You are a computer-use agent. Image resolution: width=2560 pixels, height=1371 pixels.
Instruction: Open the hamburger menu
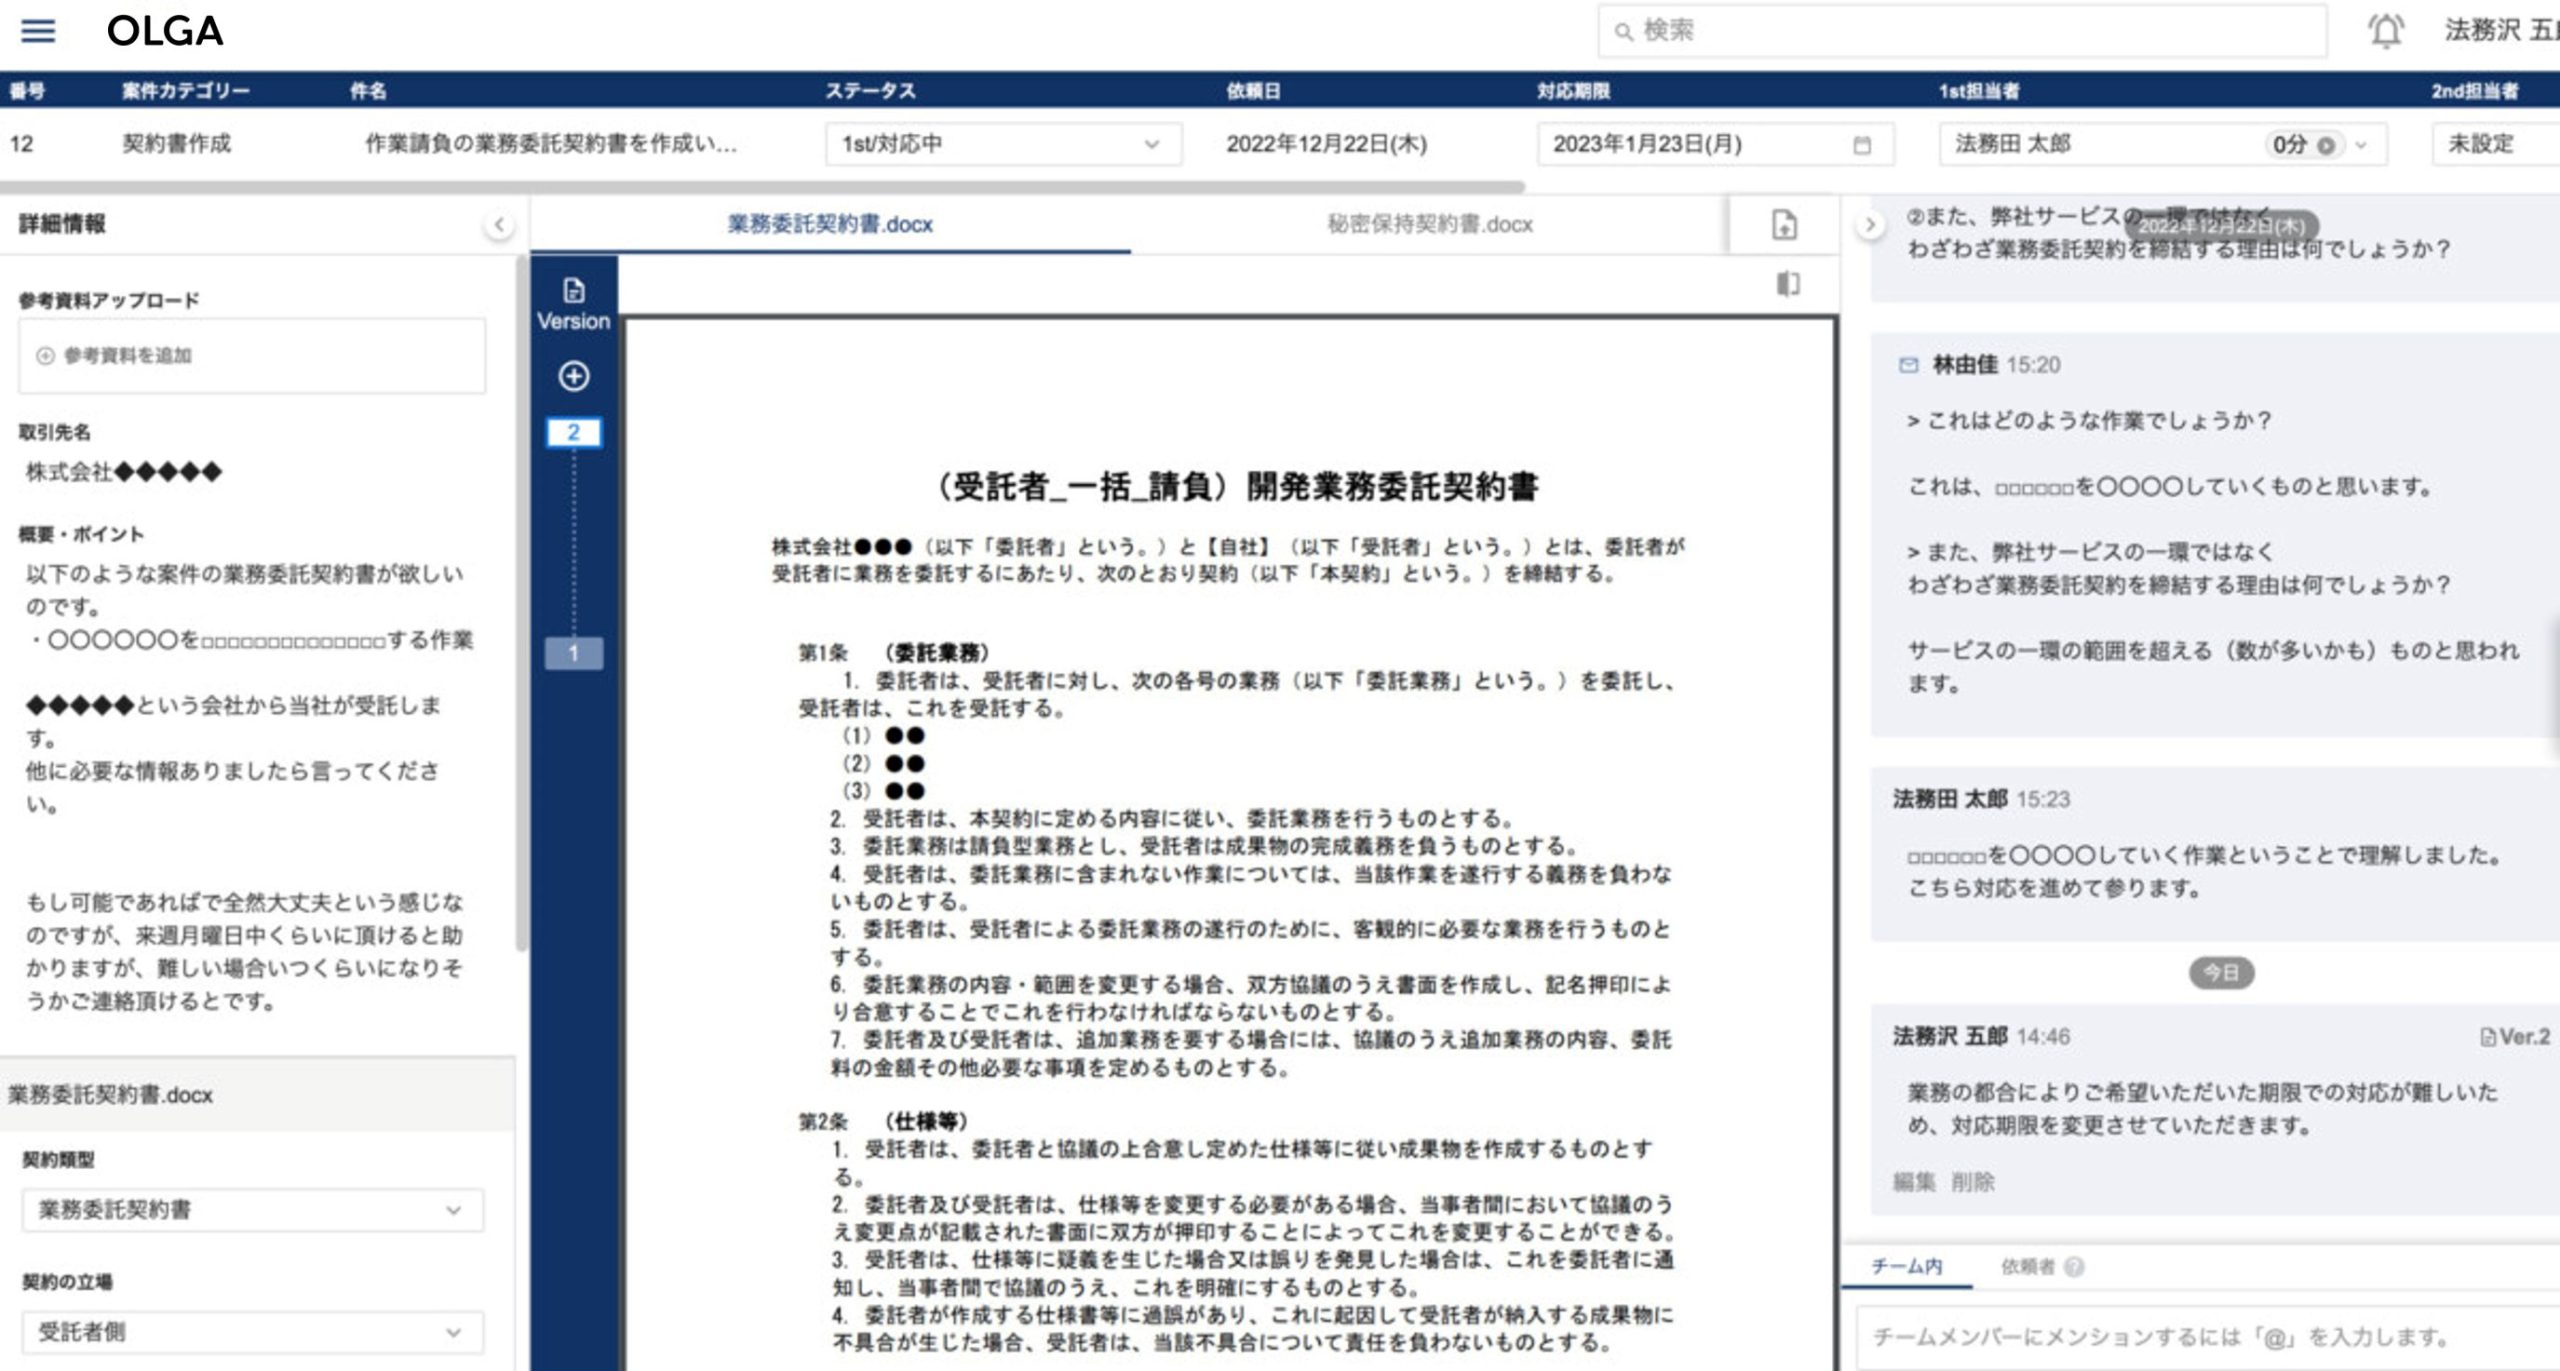coord(38,31)
